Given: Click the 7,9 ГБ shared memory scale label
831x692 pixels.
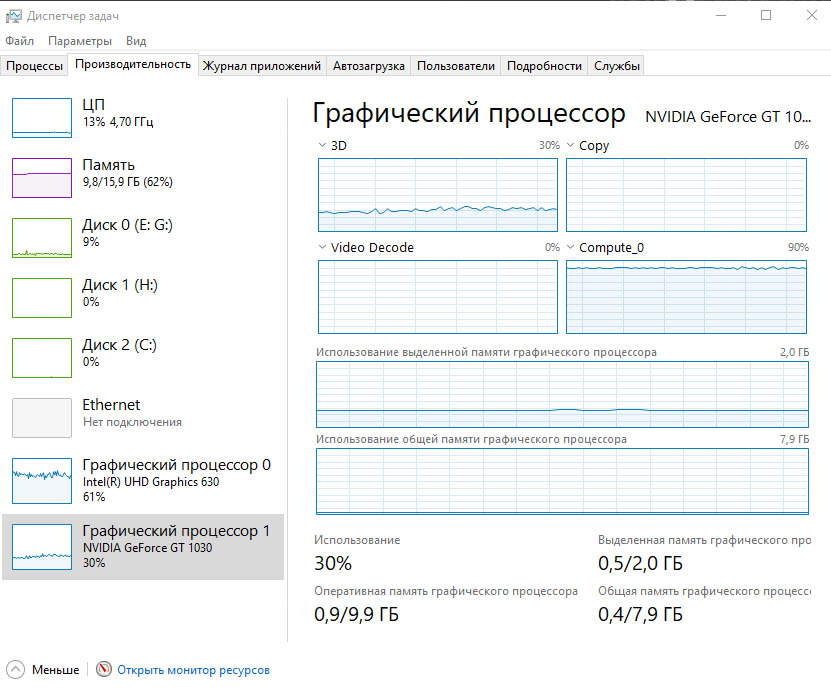Looking at the screenshot, I should (794, 439).
